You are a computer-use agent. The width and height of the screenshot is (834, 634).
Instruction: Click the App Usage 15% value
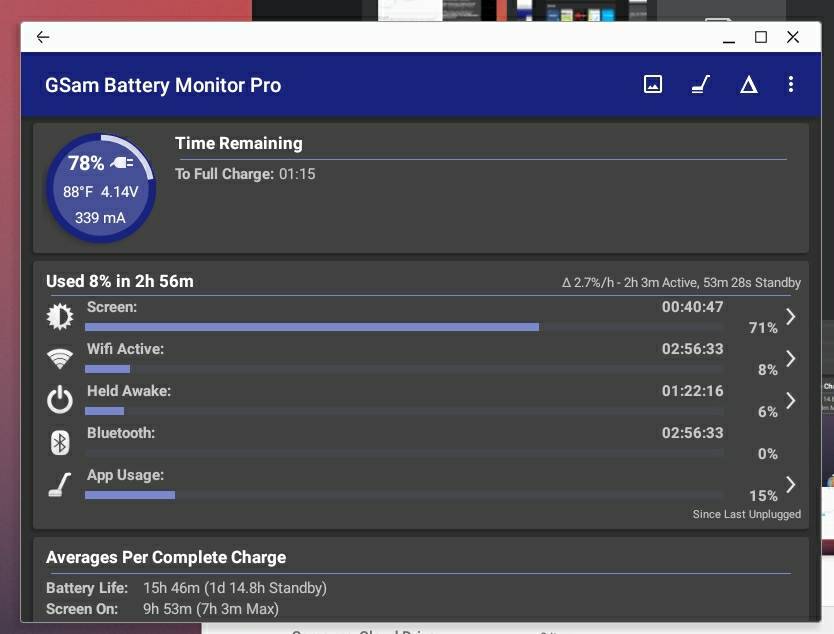point(763,496)
